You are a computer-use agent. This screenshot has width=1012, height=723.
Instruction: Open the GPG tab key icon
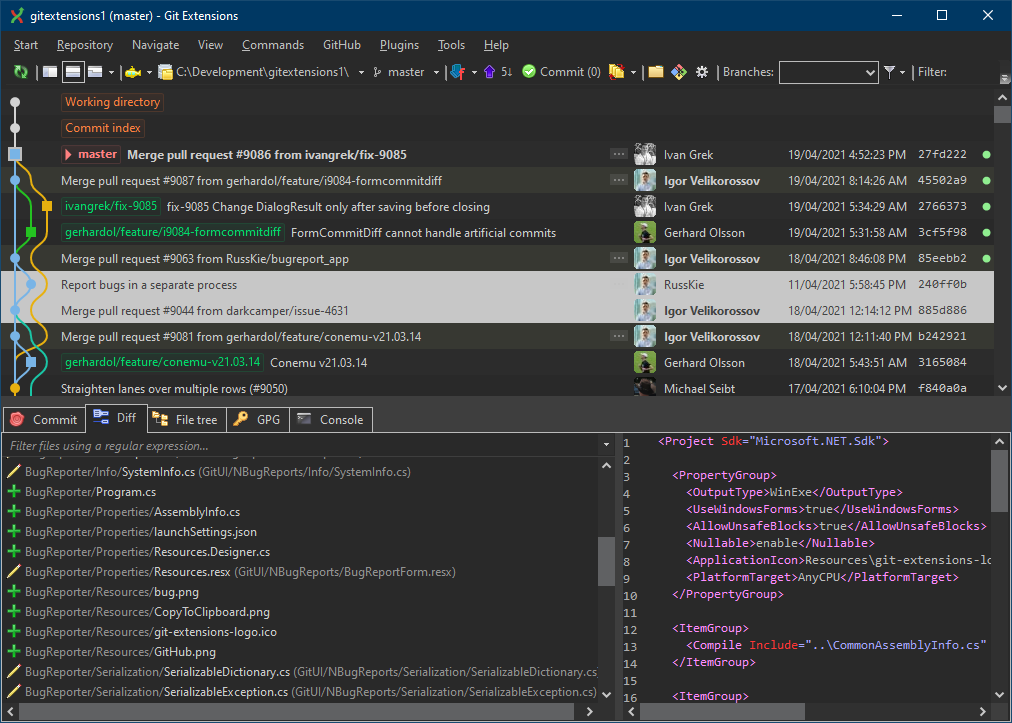click(x=240, y=419)
